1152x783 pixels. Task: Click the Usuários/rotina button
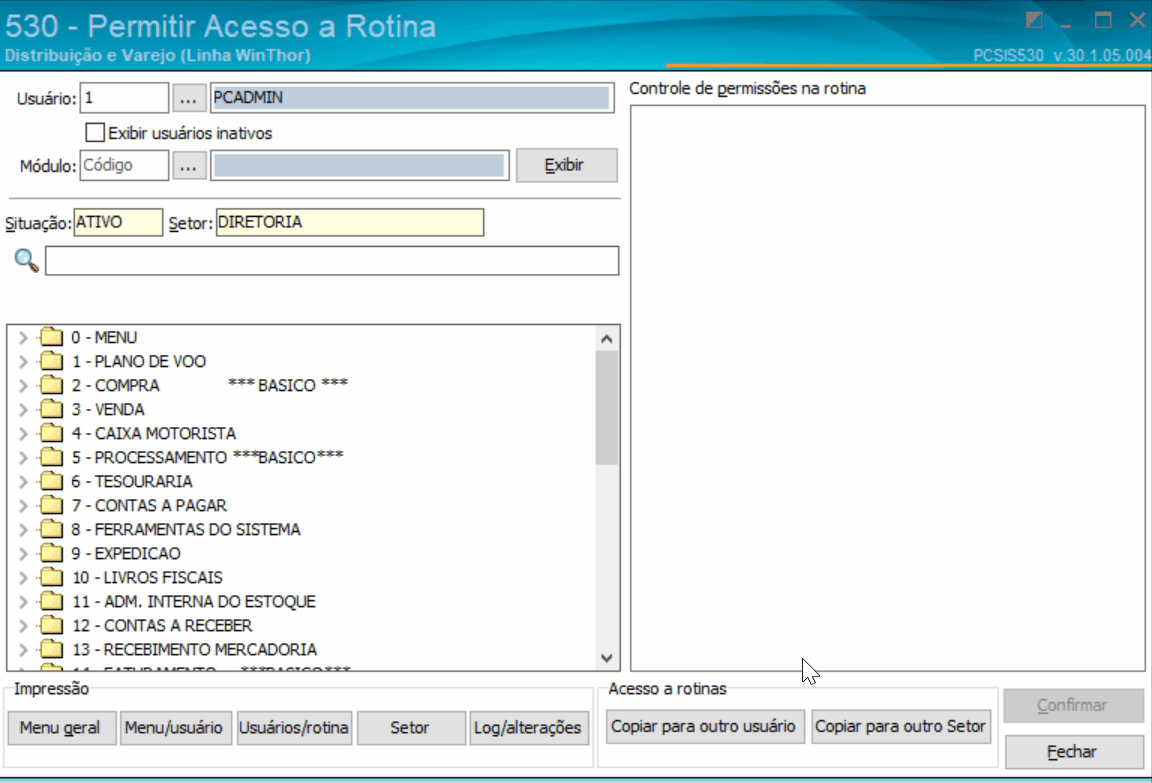(294, 728)
